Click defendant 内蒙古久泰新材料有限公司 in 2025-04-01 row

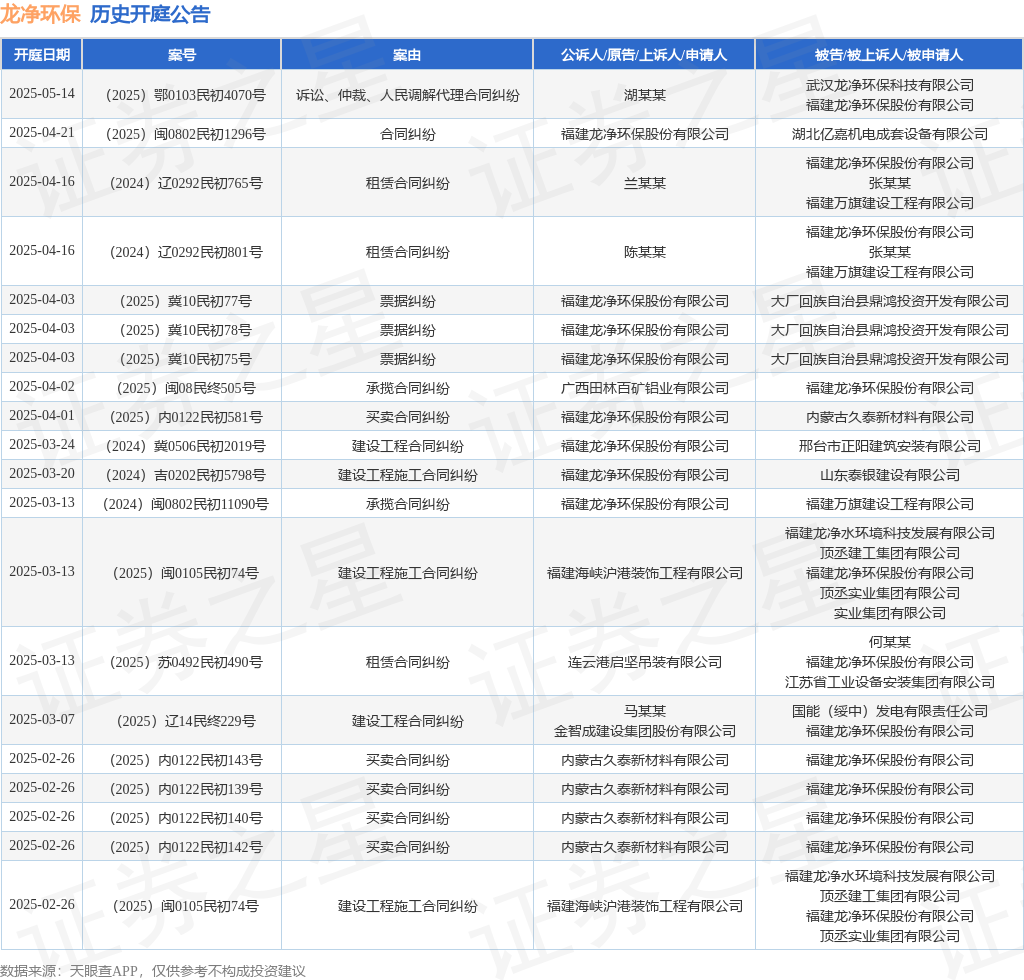point(889,417)
